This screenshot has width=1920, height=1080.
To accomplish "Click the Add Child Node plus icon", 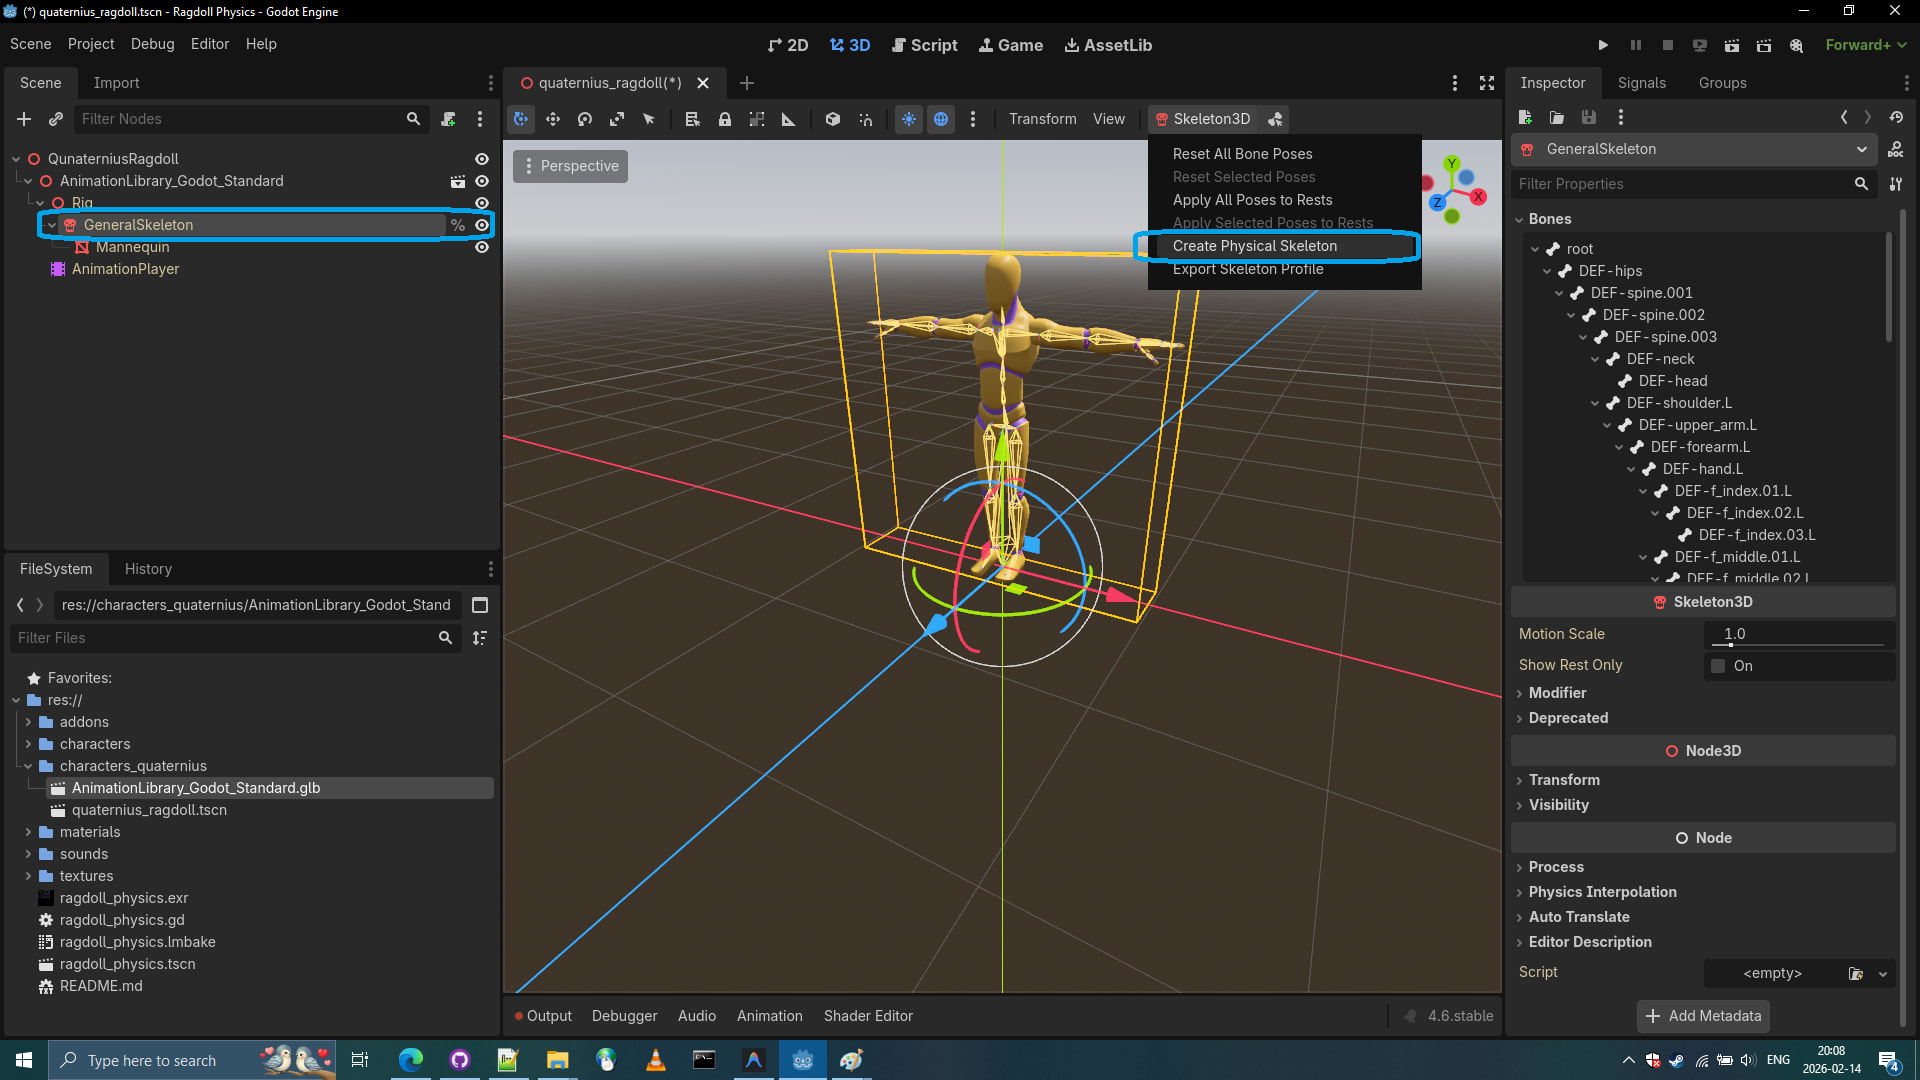I will [x=24, y=119].
